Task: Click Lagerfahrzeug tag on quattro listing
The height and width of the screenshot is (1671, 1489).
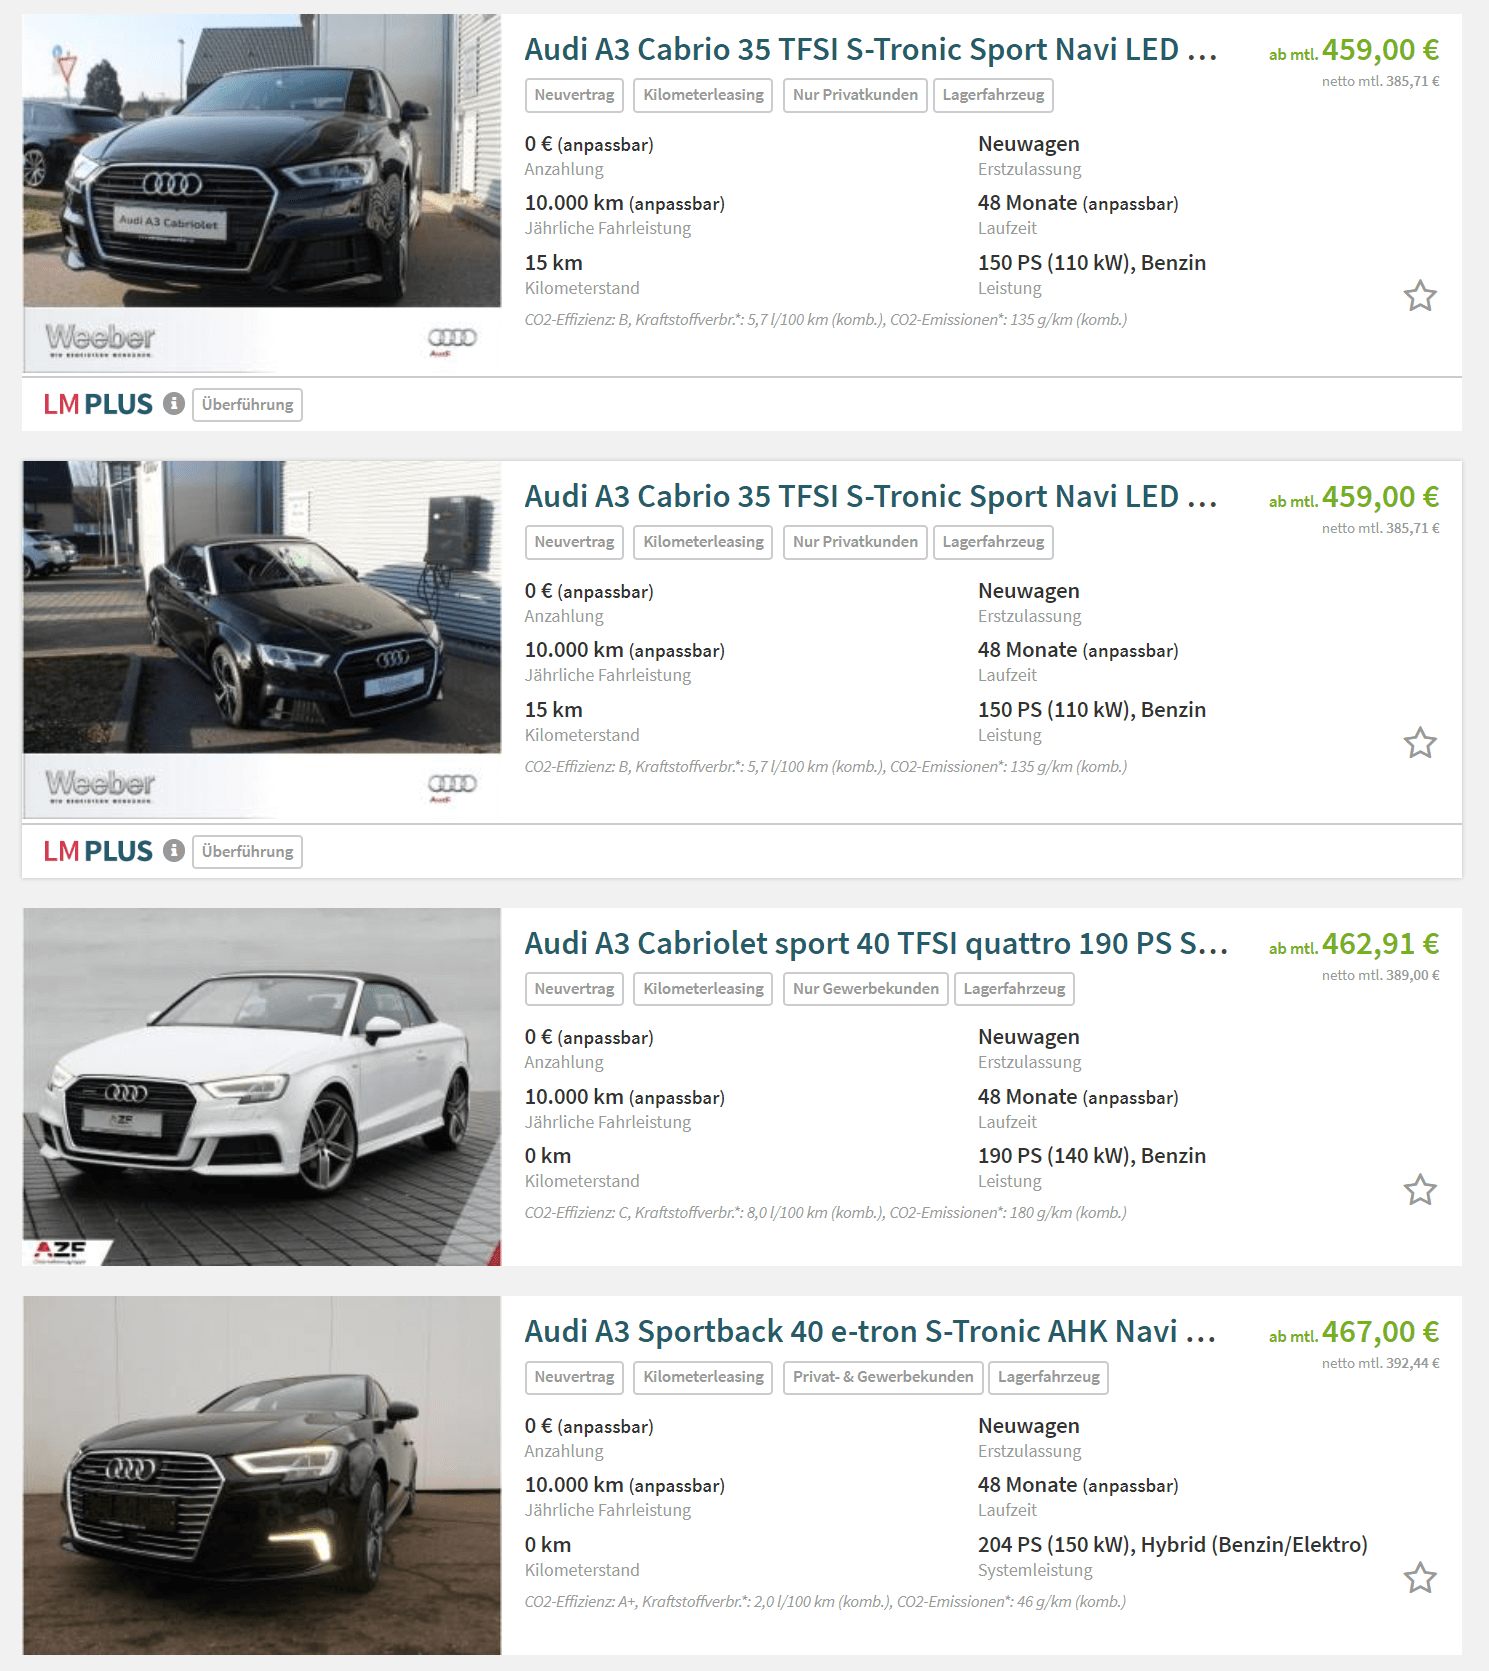Action: pos(1014,989)
